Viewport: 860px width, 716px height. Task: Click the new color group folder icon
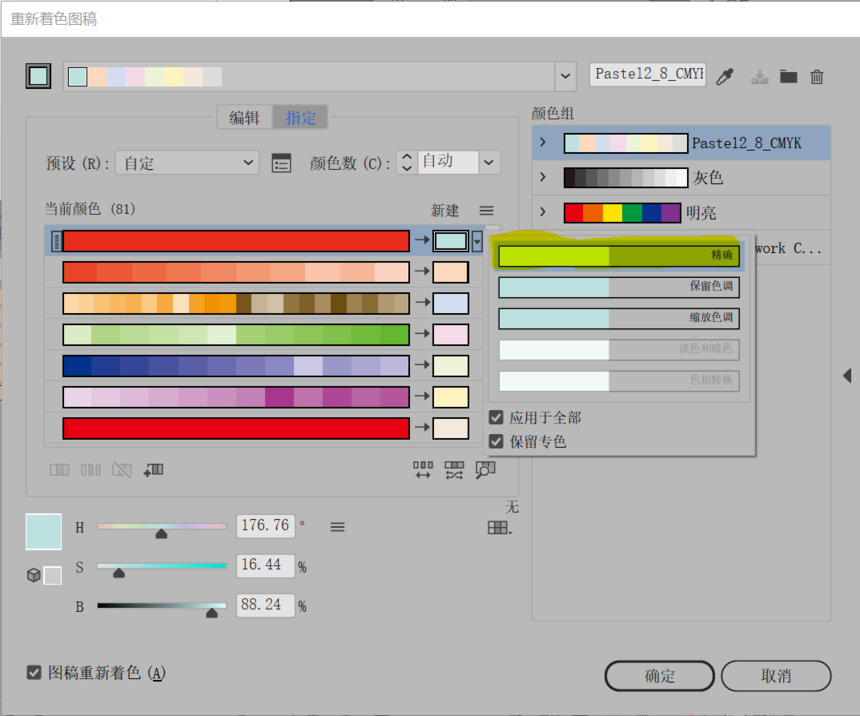[x=788, y=77]
